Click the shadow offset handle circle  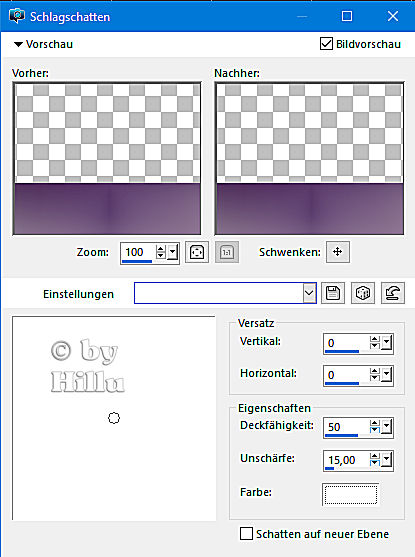pyautogui.click(x=114, y=418)
